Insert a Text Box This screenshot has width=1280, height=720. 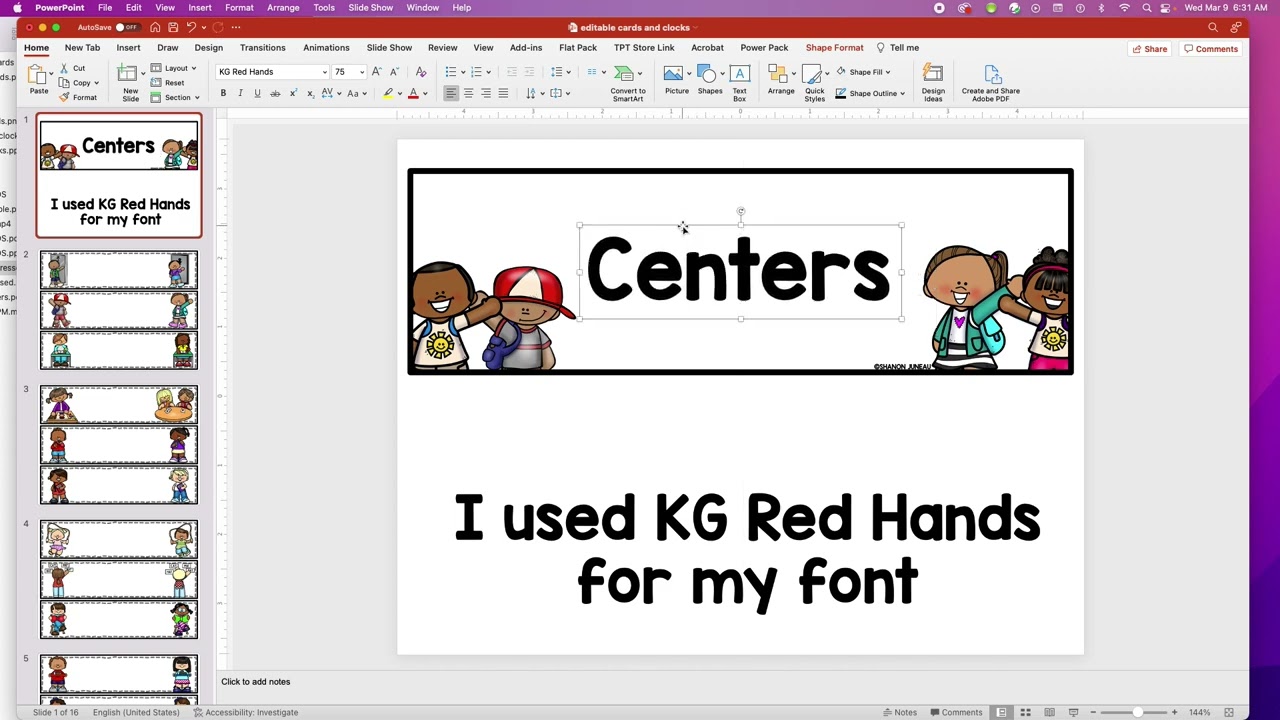tap(739, 83)
